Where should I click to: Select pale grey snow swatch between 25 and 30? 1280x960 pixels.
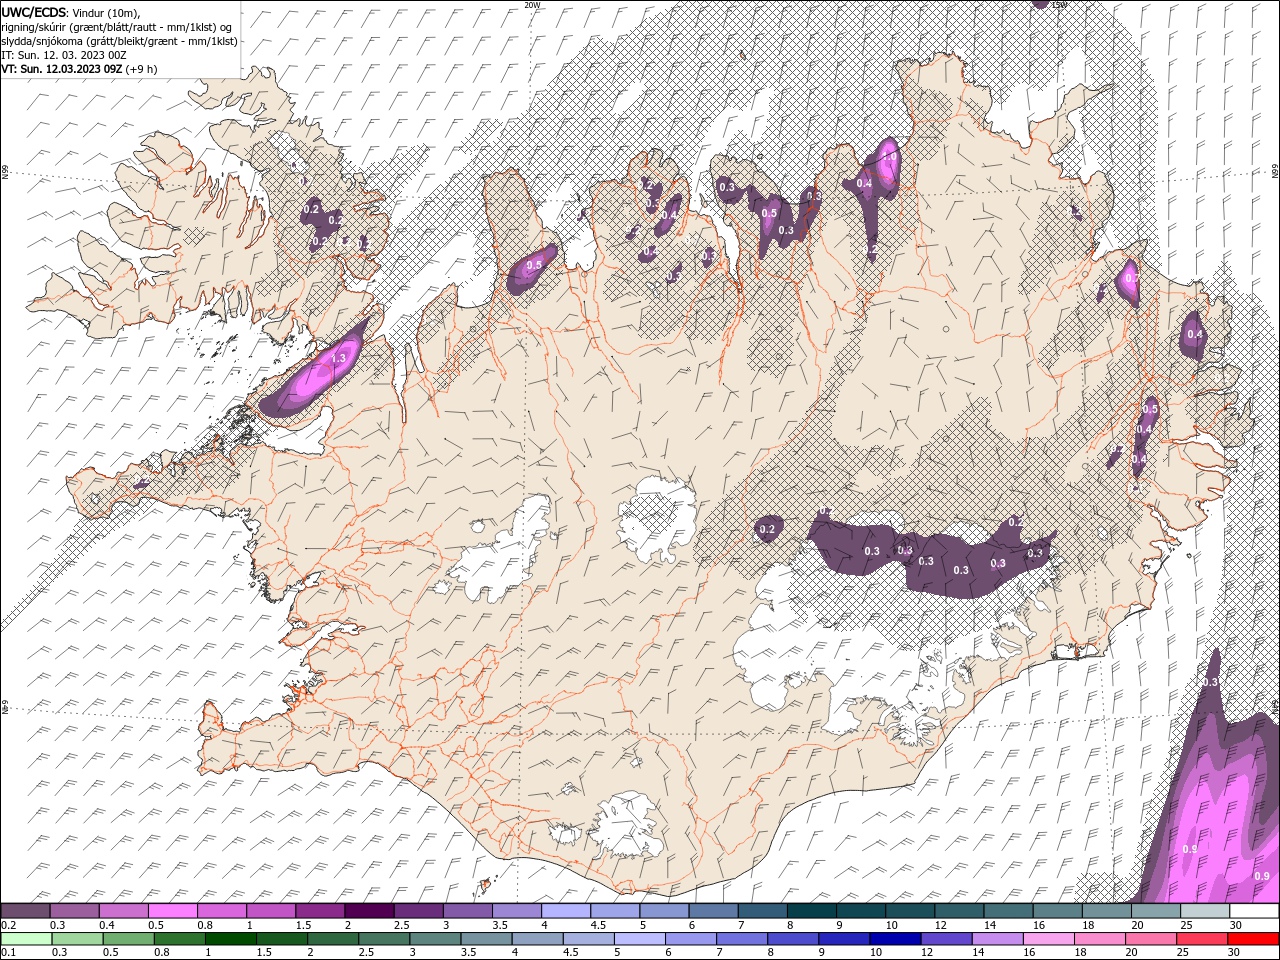1205,911
